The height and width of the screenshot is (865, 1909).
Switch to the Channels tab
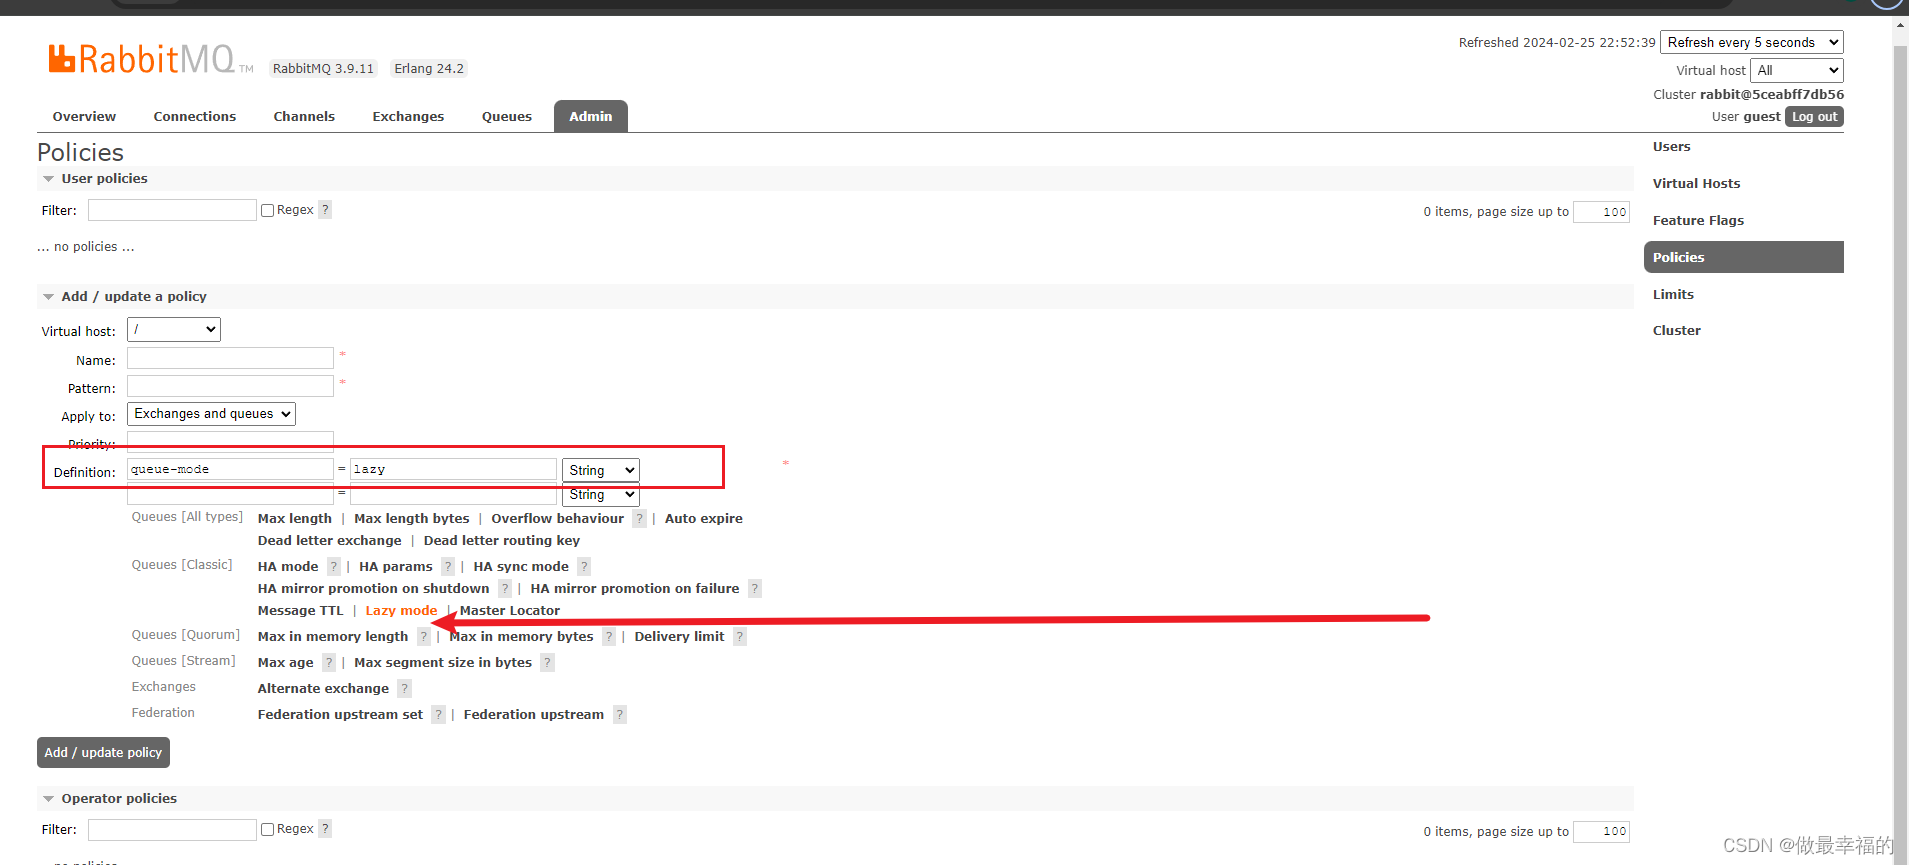(x=304, y=117)
